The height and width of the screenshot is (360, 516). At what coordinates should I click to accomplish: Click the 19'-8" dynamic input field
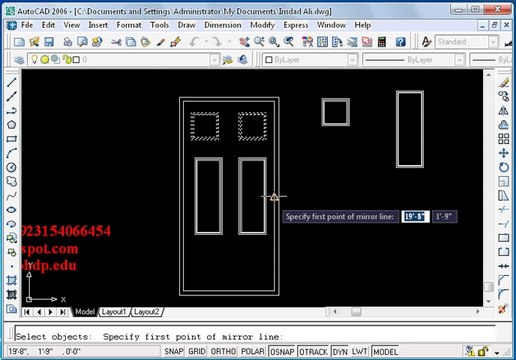(x=415, y=217)
